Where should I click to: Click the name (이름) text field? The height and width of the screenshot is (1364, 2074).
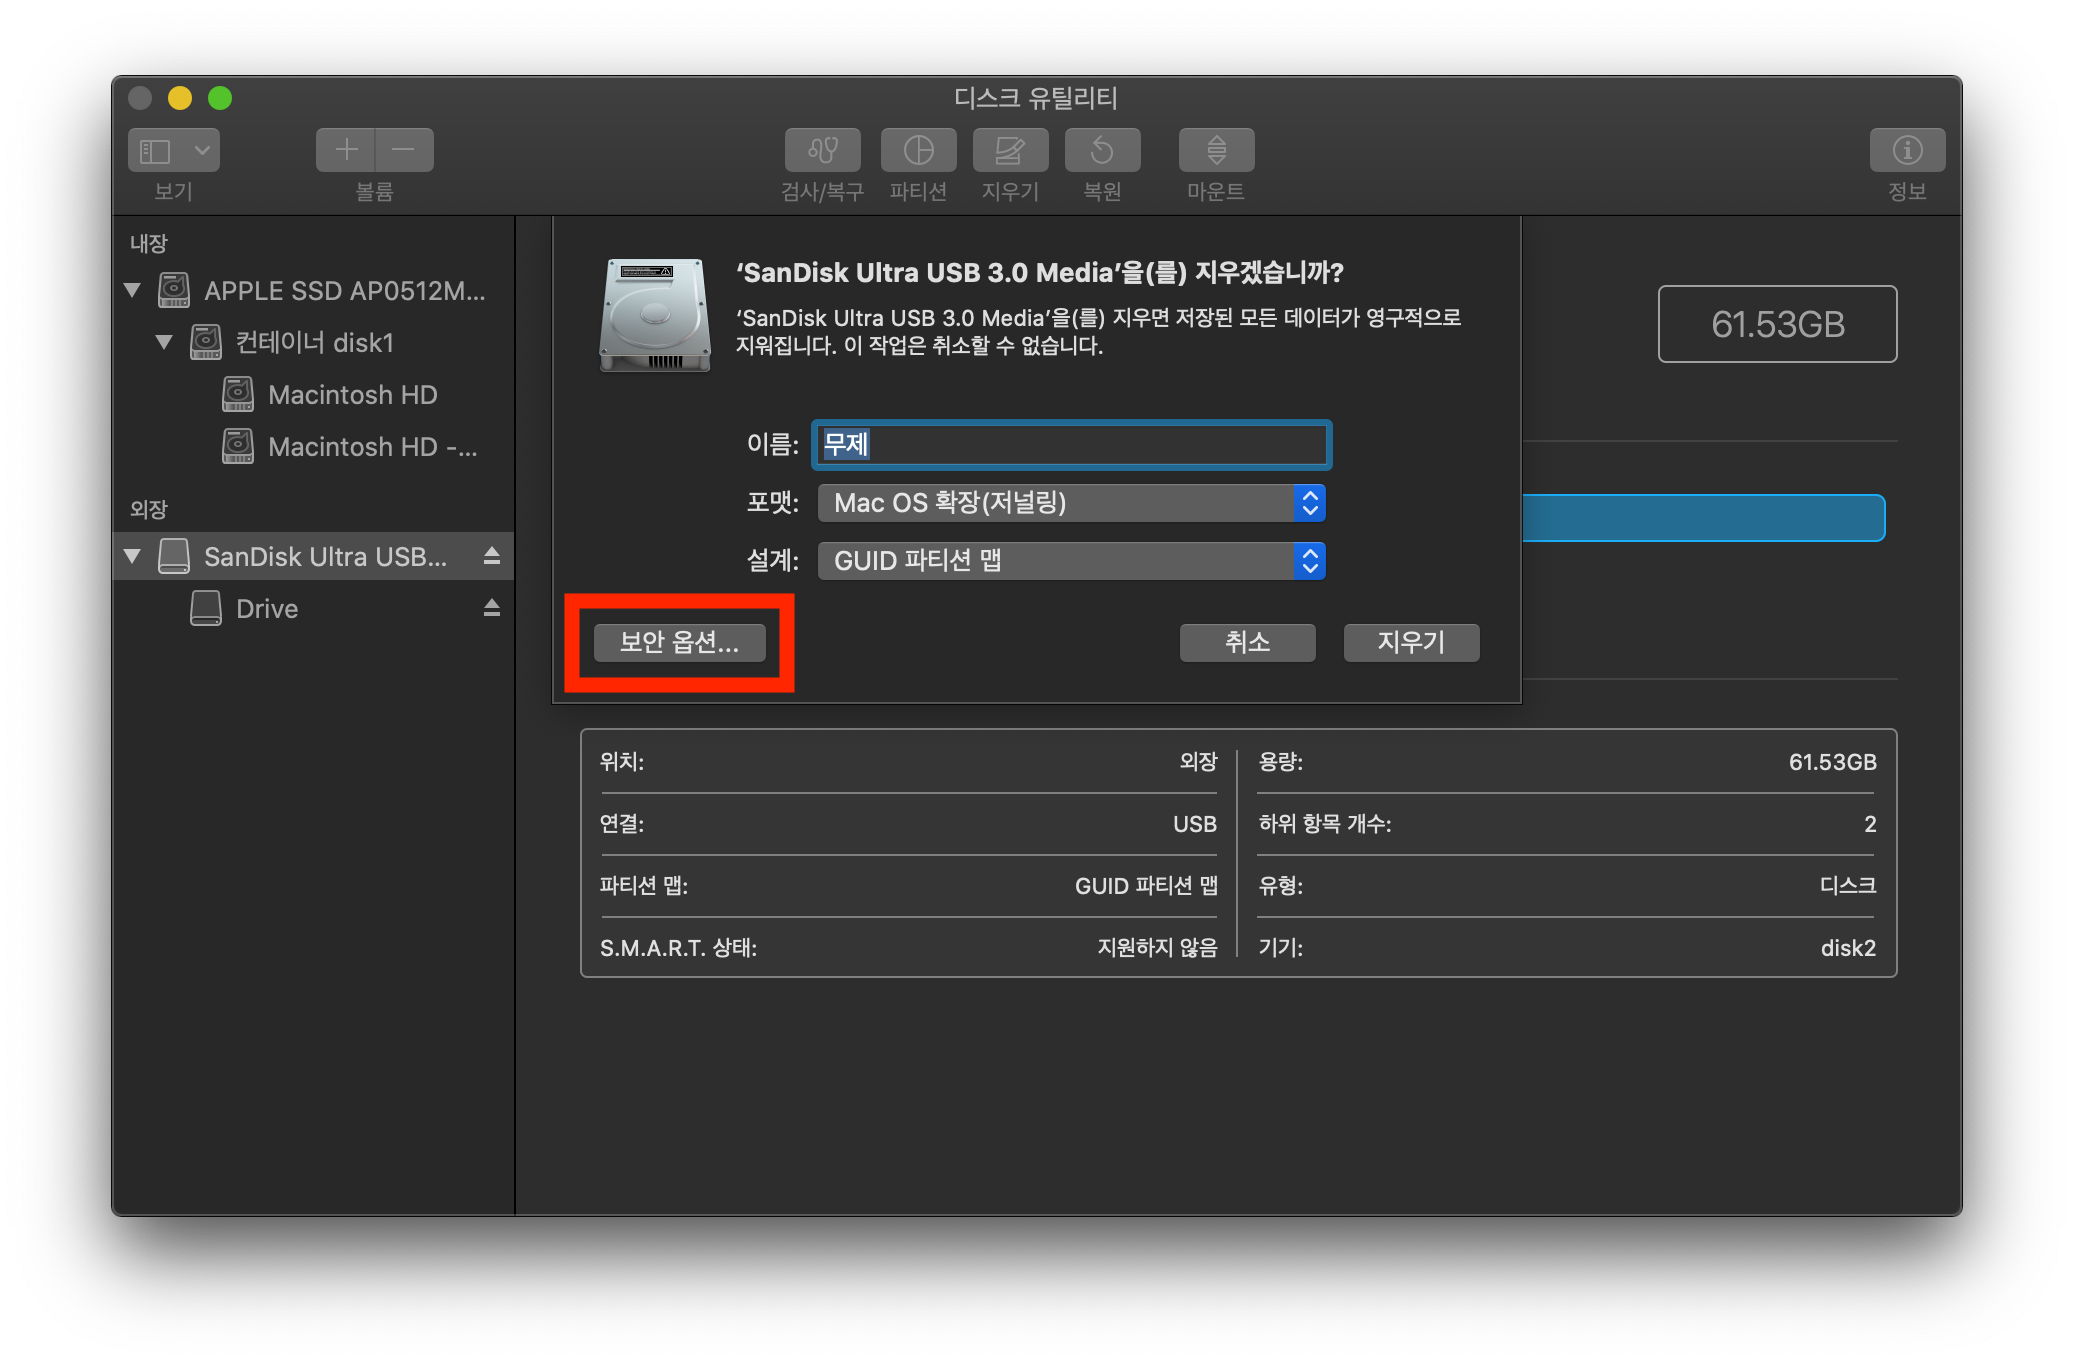pyautogui.click(x=1071, y=445)
